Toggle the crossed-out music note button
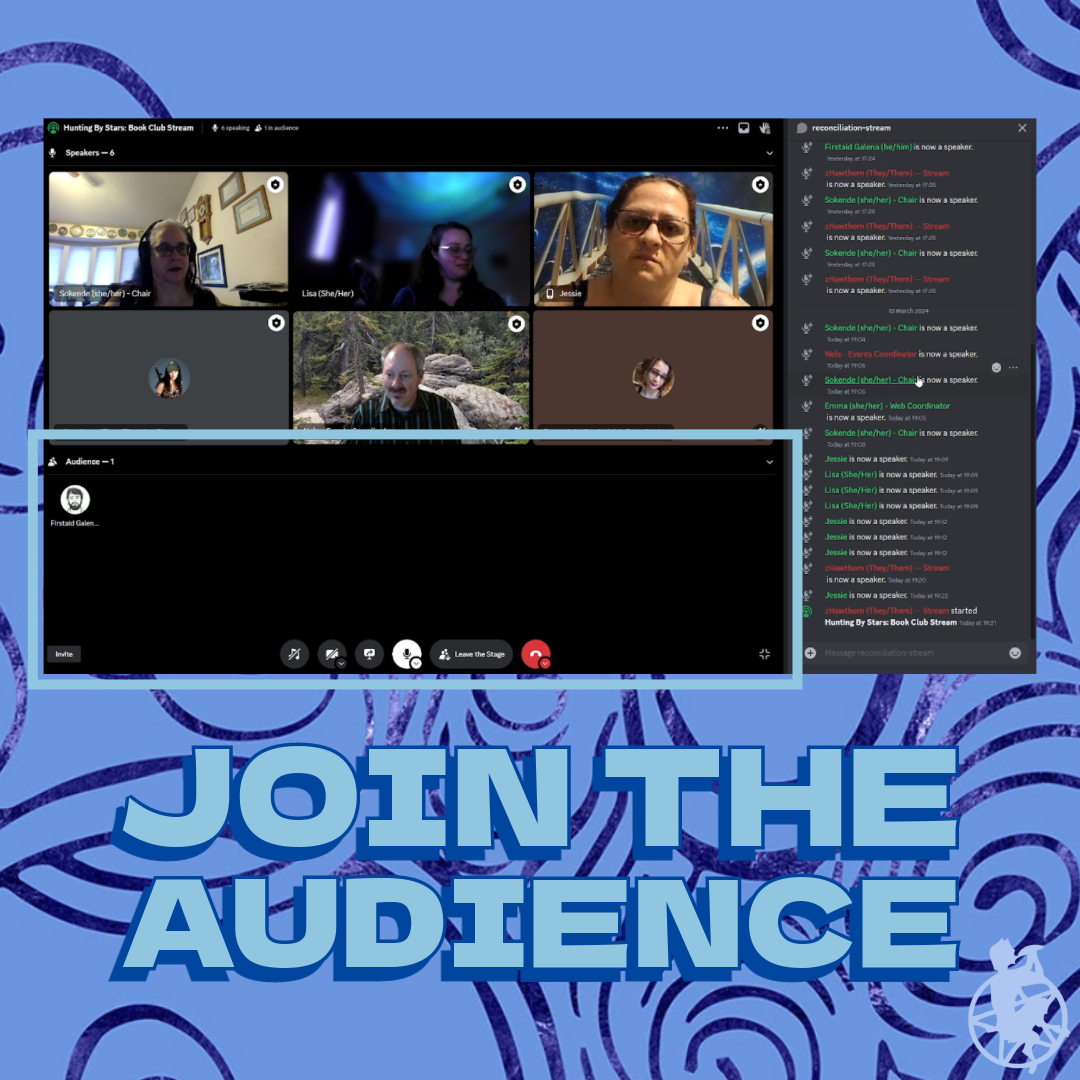1080x1080 pixels. (x=294, y=654)
